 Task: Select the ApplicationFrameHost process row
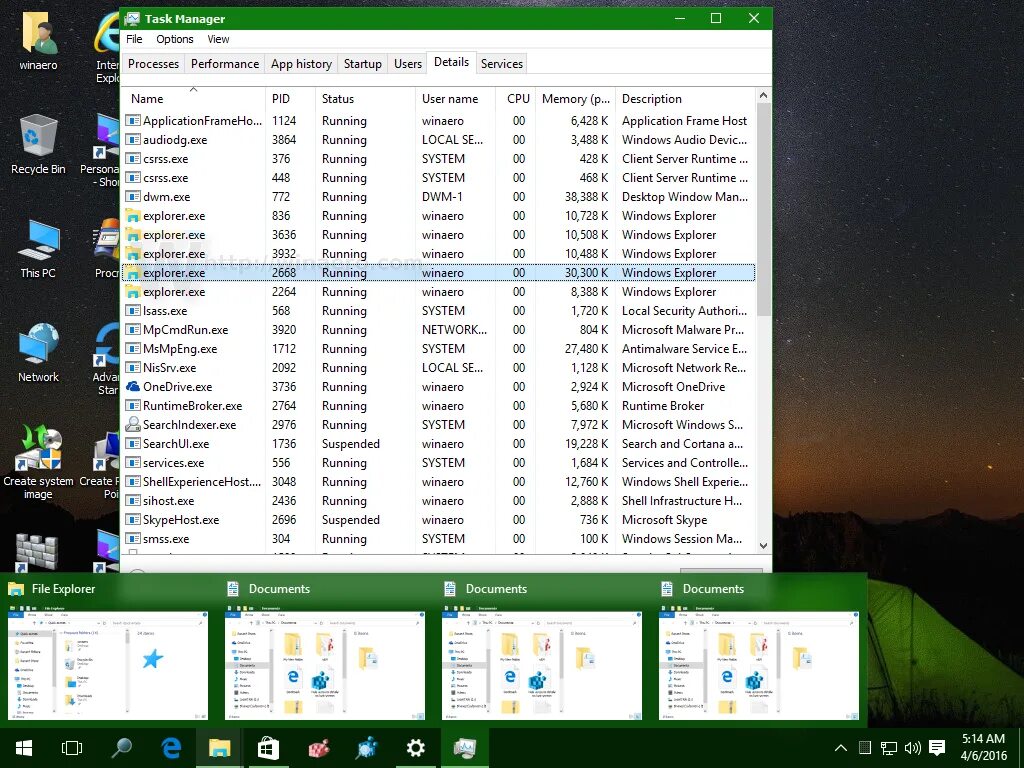(438, 121)
